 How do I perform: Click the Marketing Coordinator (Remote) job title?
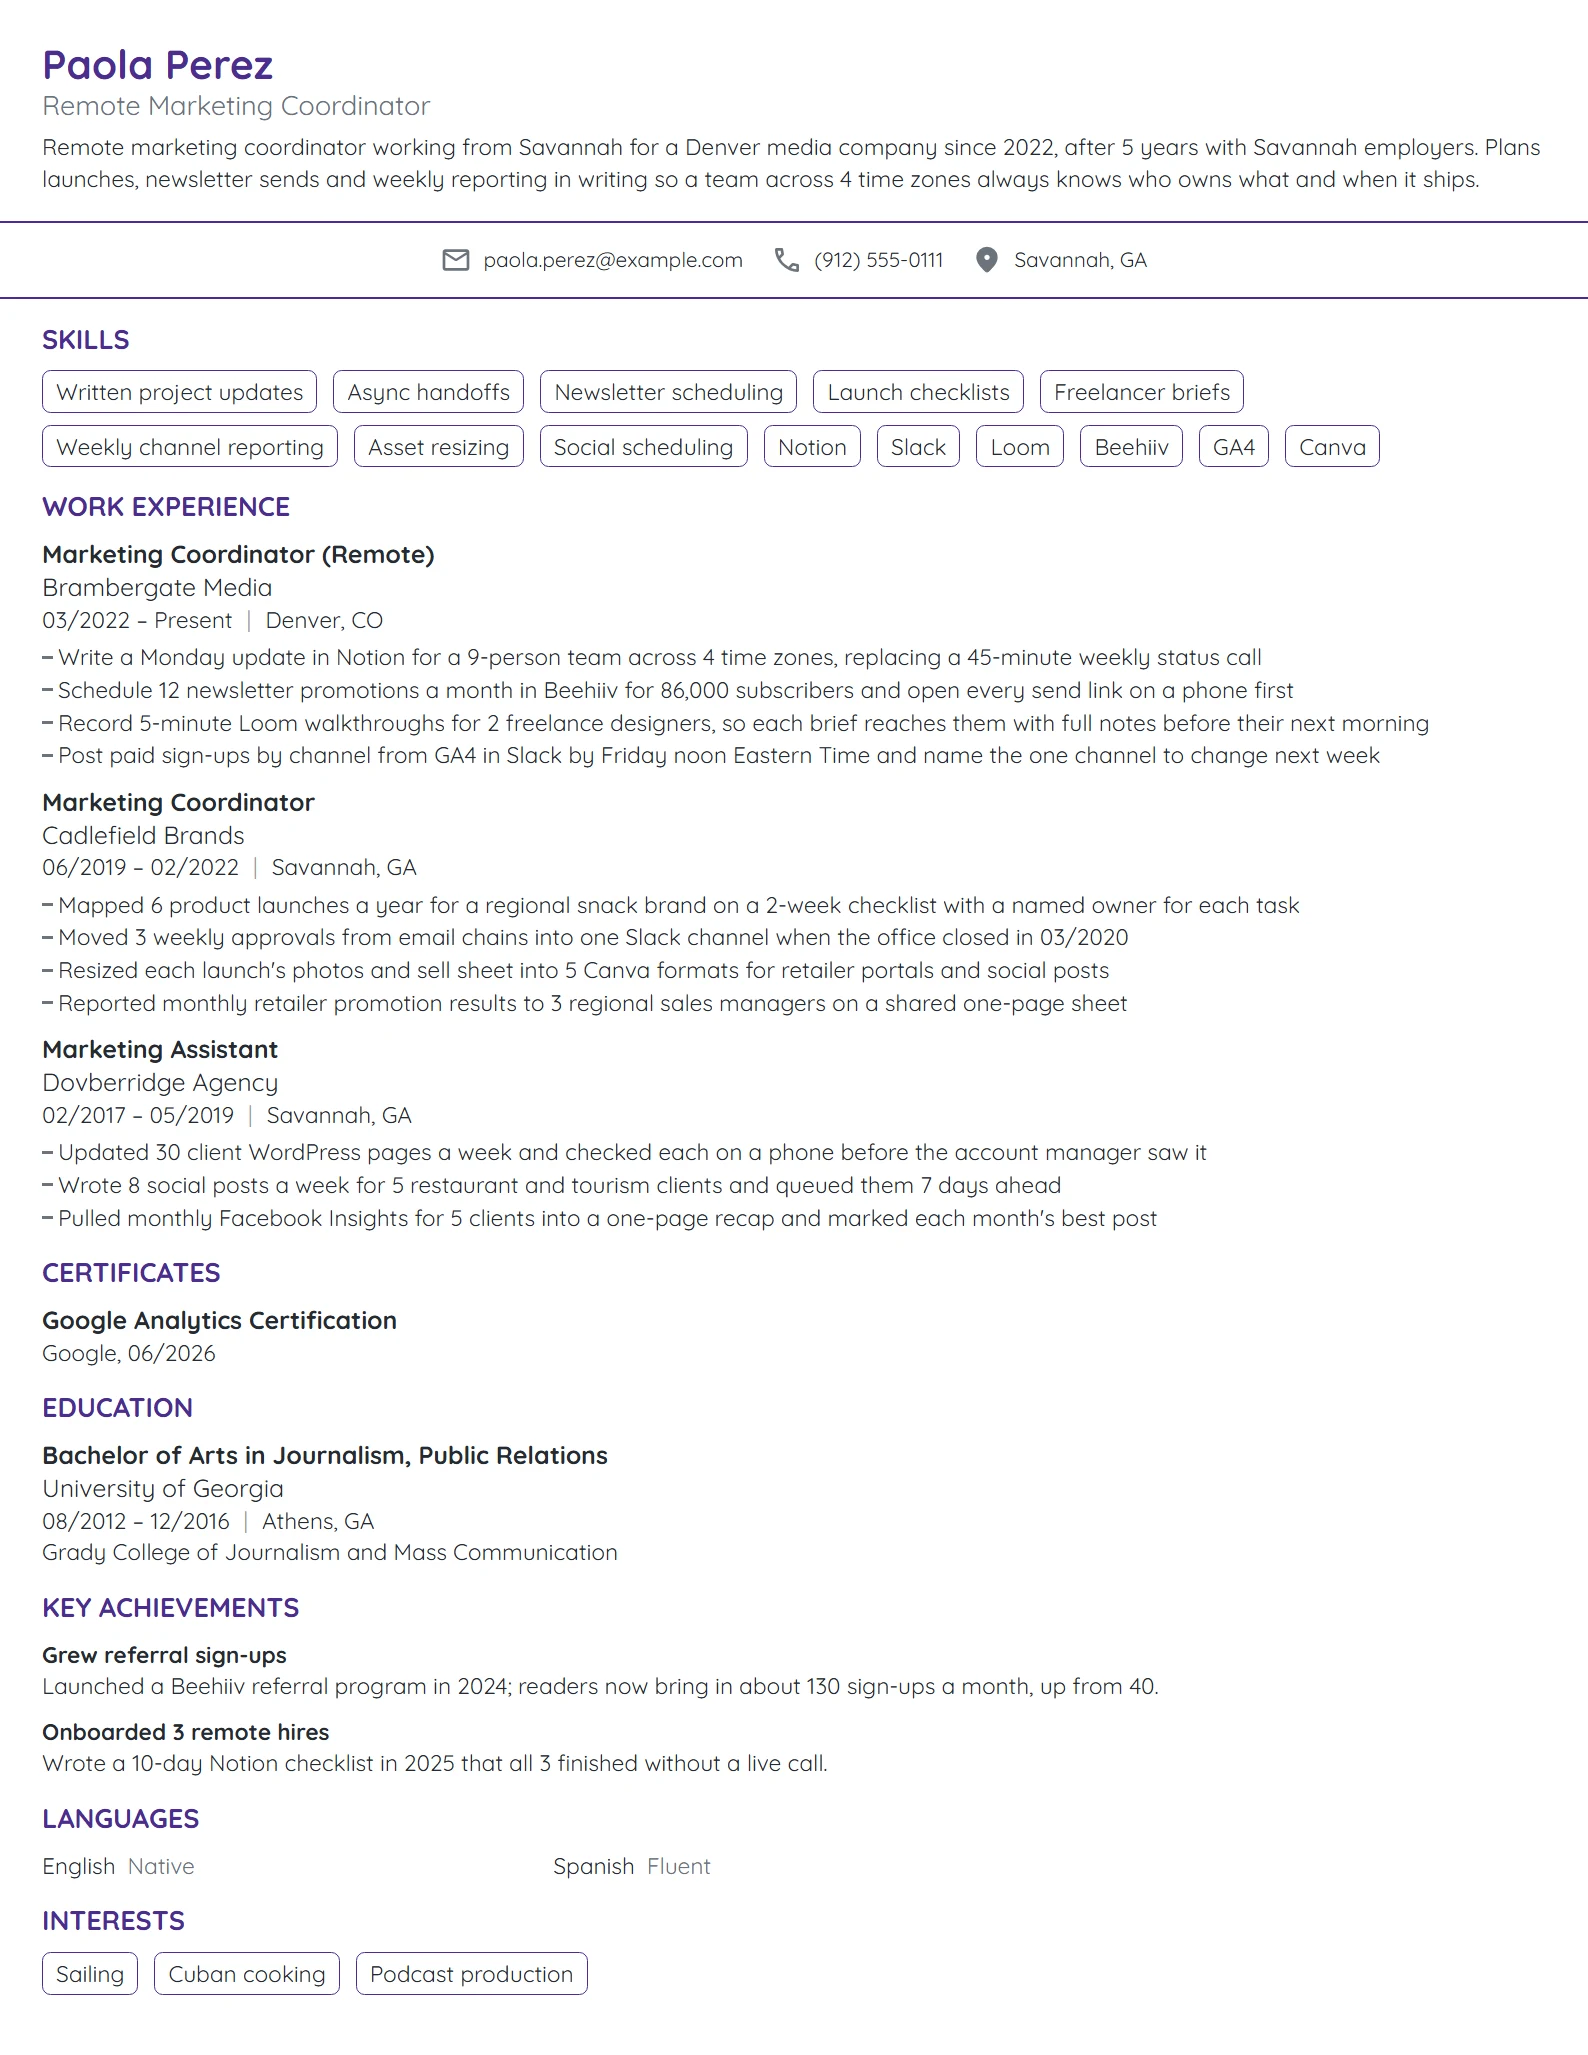238,555
